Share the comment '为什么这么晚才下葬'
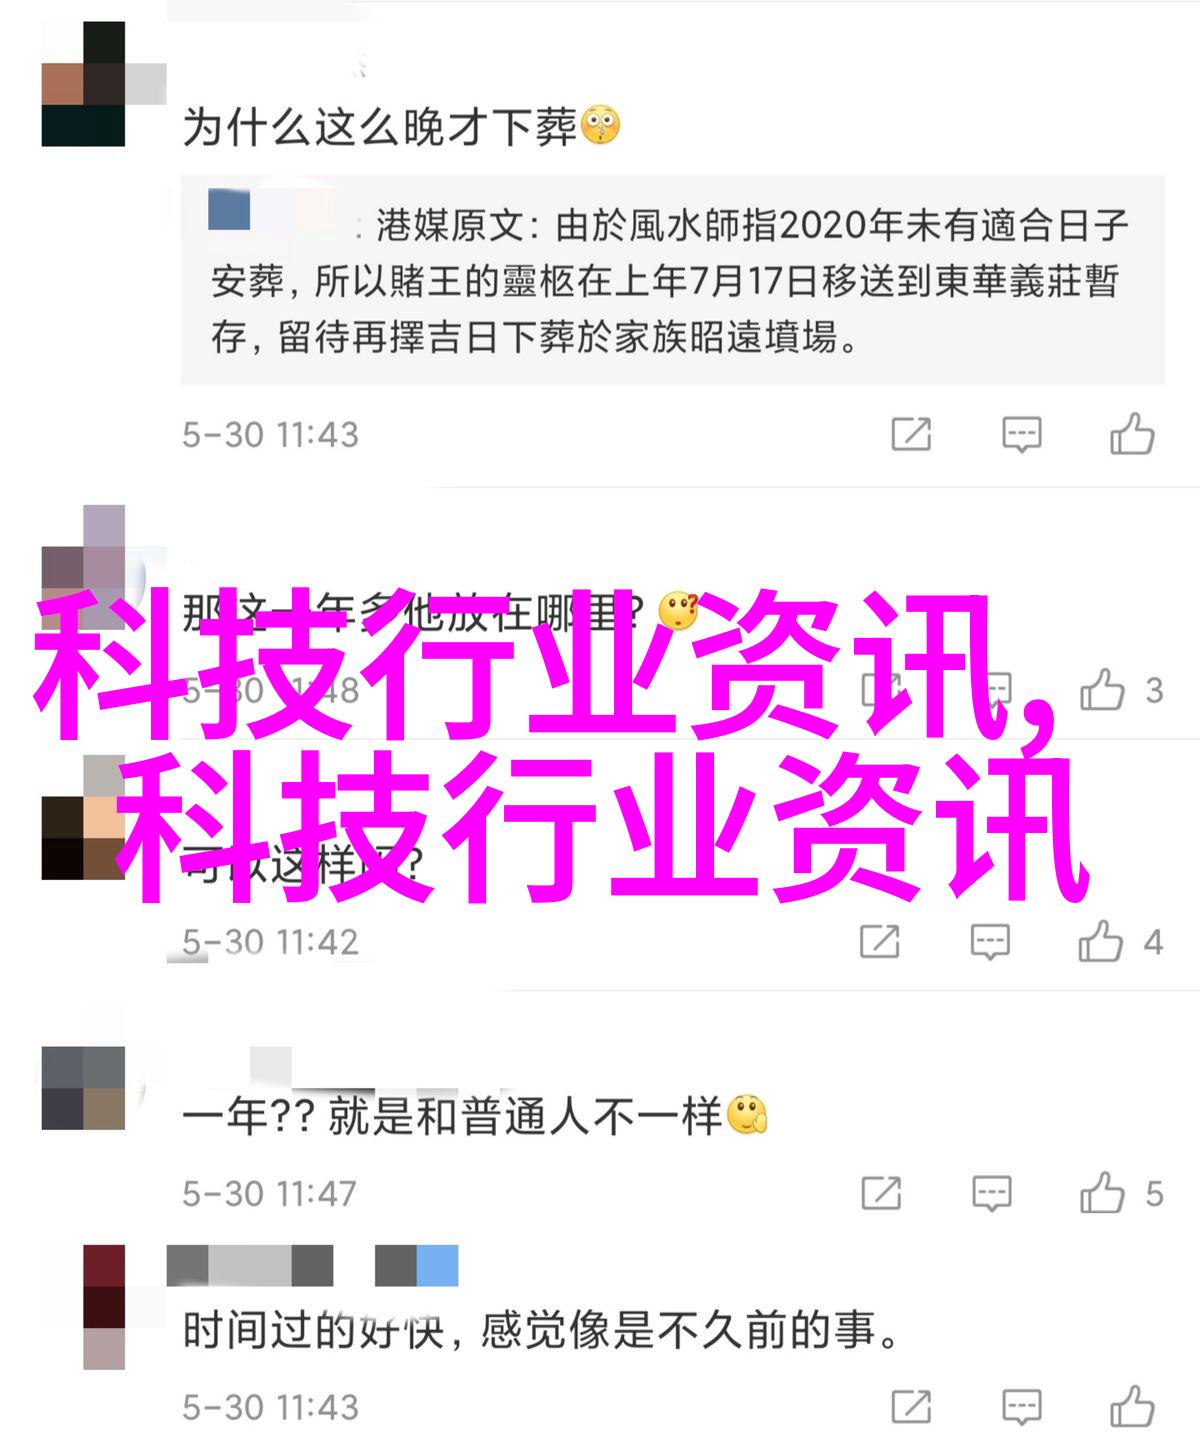The height and width of the screenshot is (1453, 1200). point(911,434)
